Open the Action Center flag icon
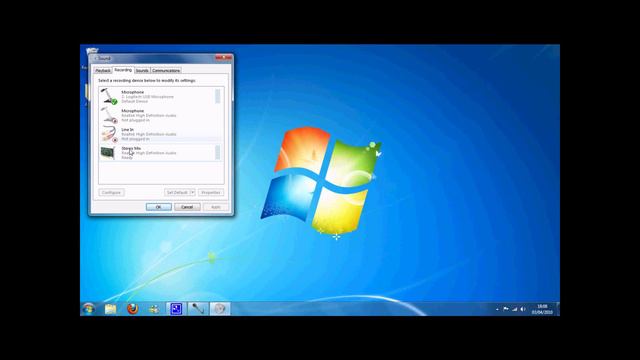The height and width of the screenshot is (360, 640). click(x=506, y=309)
